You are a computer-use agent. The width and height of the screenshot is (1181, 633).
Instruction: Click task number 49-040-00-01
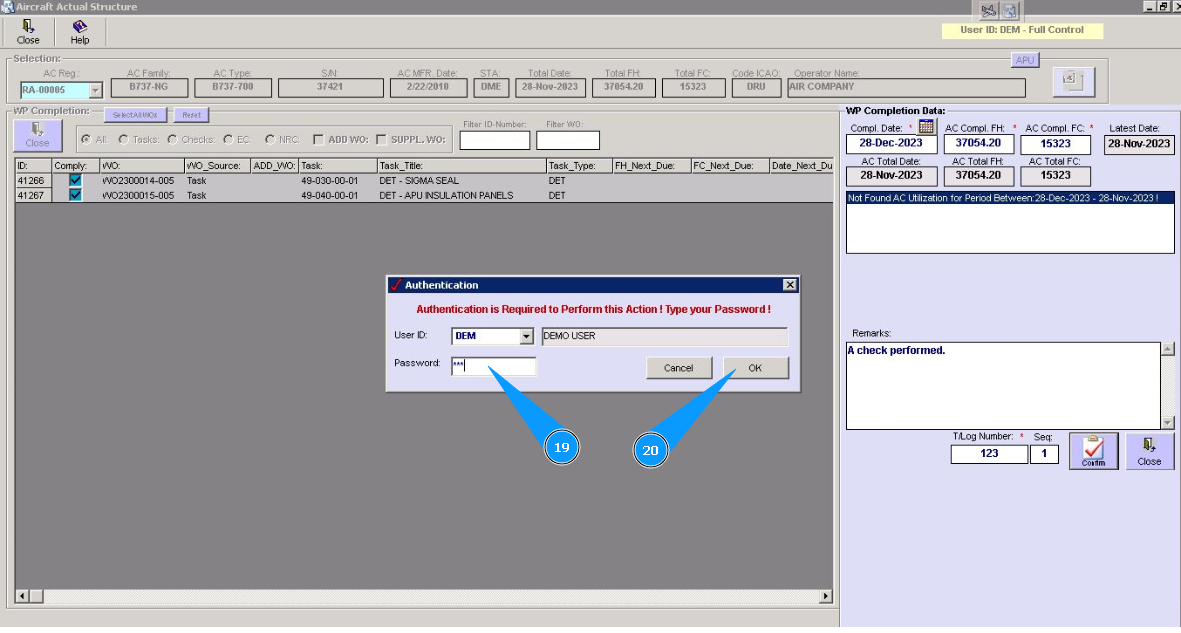[330, 195]
